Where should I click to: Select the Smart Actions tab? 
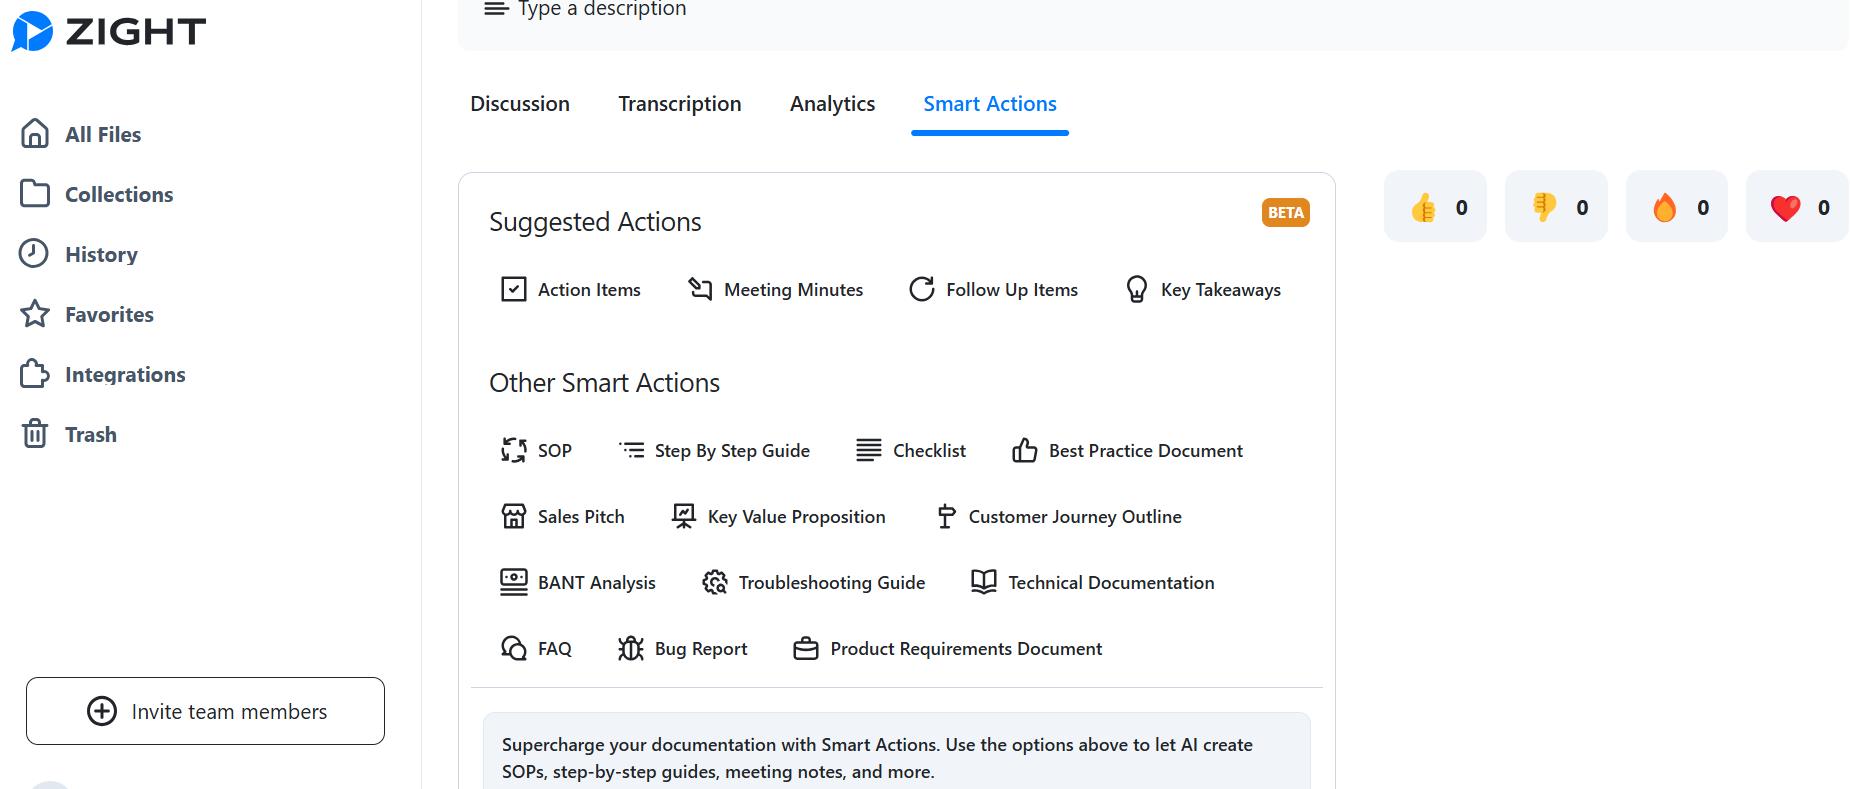click(990, 104)
